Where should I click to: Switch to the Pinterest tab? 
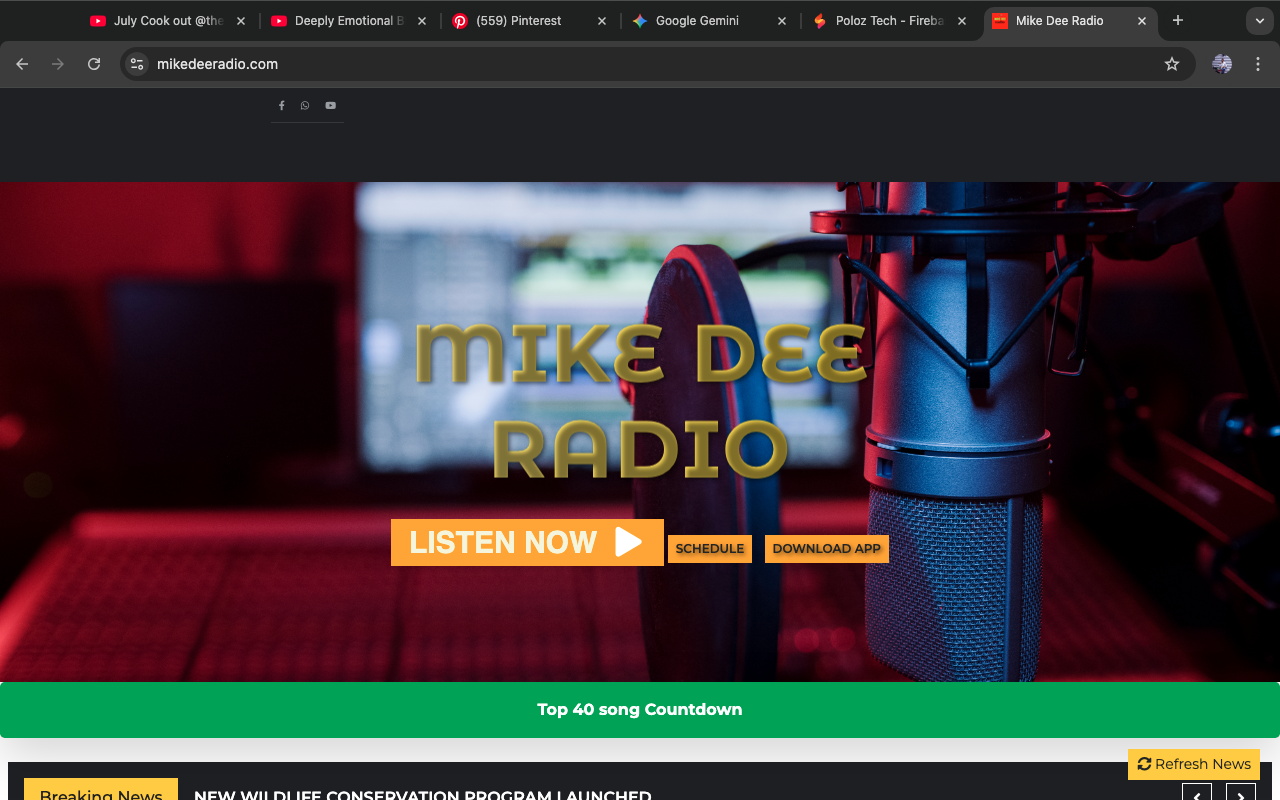click(518, 21)
